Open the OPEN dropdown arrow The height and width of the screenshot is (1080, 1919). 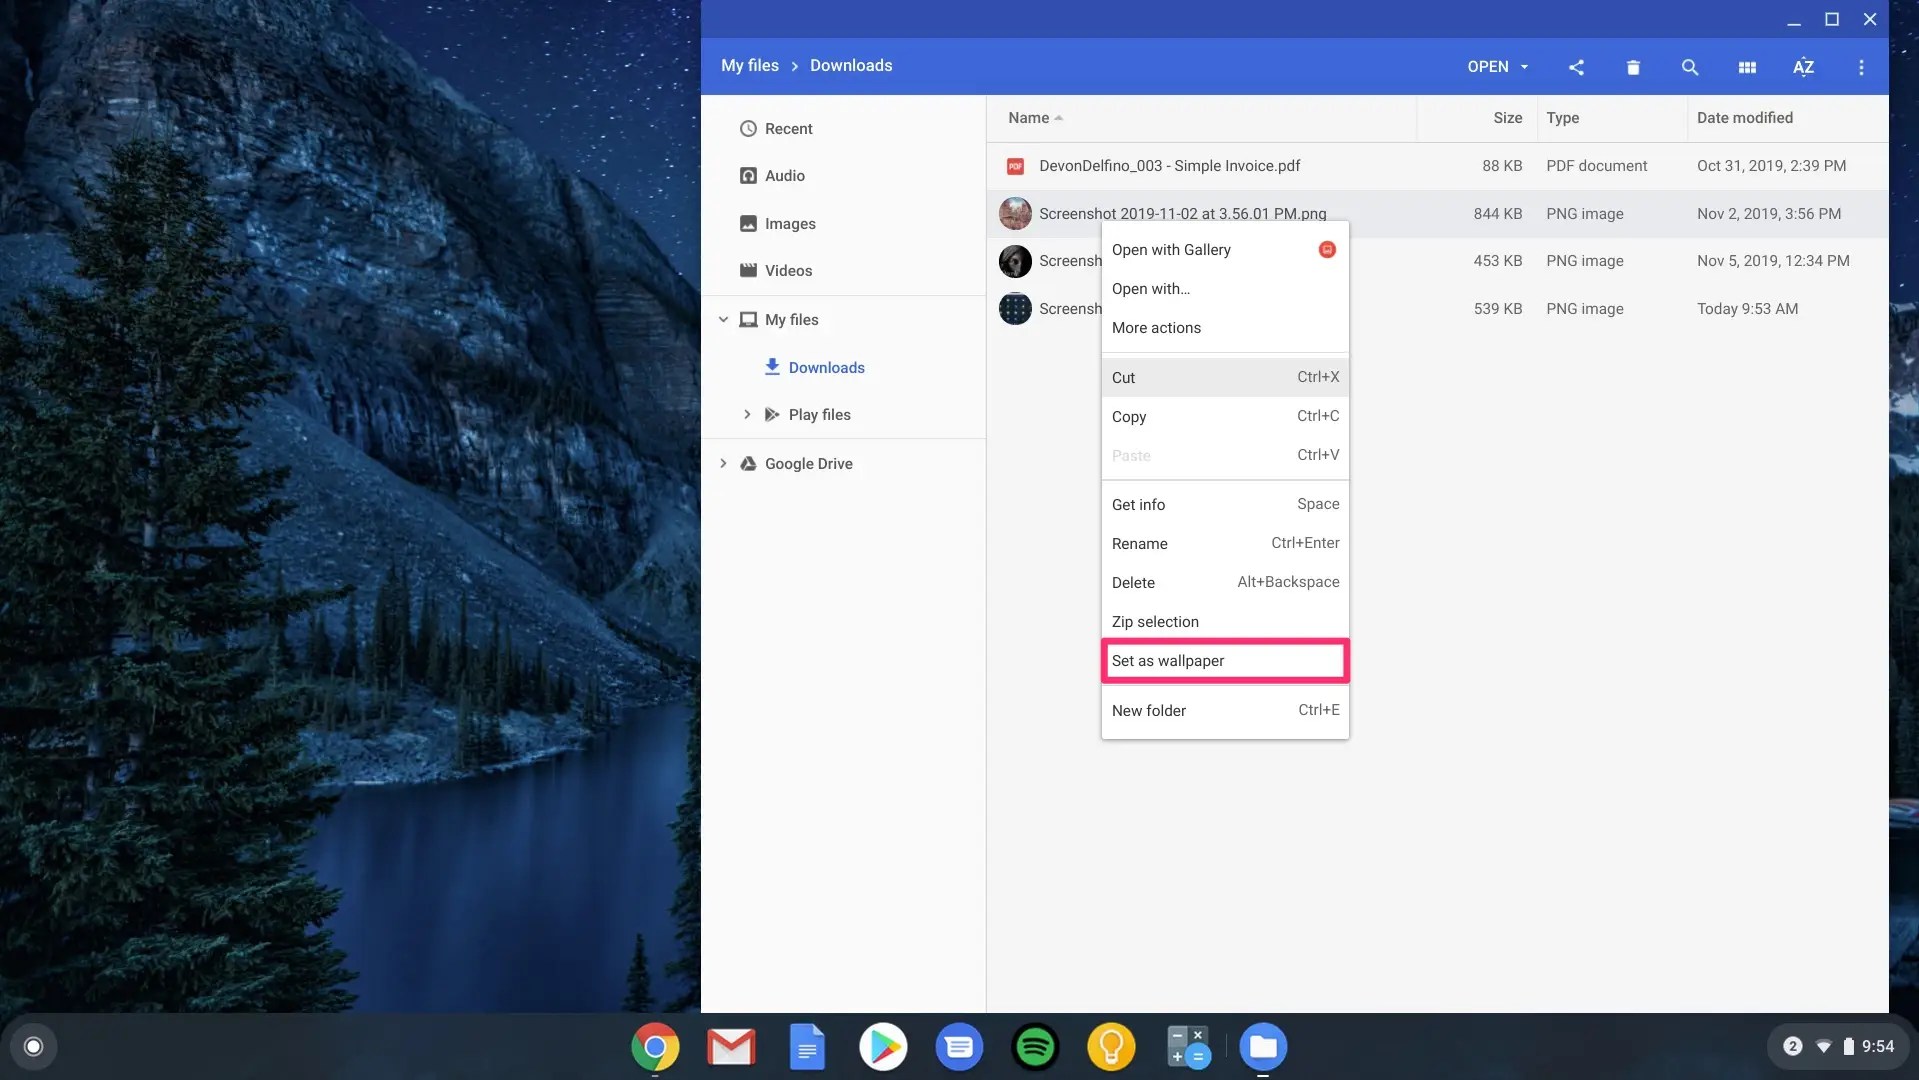(1524, 67)
